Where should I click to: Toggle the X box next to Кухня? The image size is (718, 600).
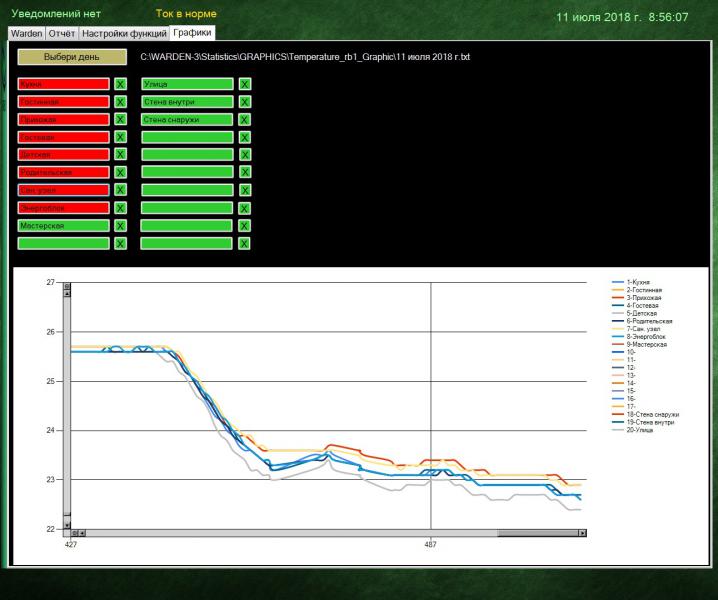tap(120, 85)
